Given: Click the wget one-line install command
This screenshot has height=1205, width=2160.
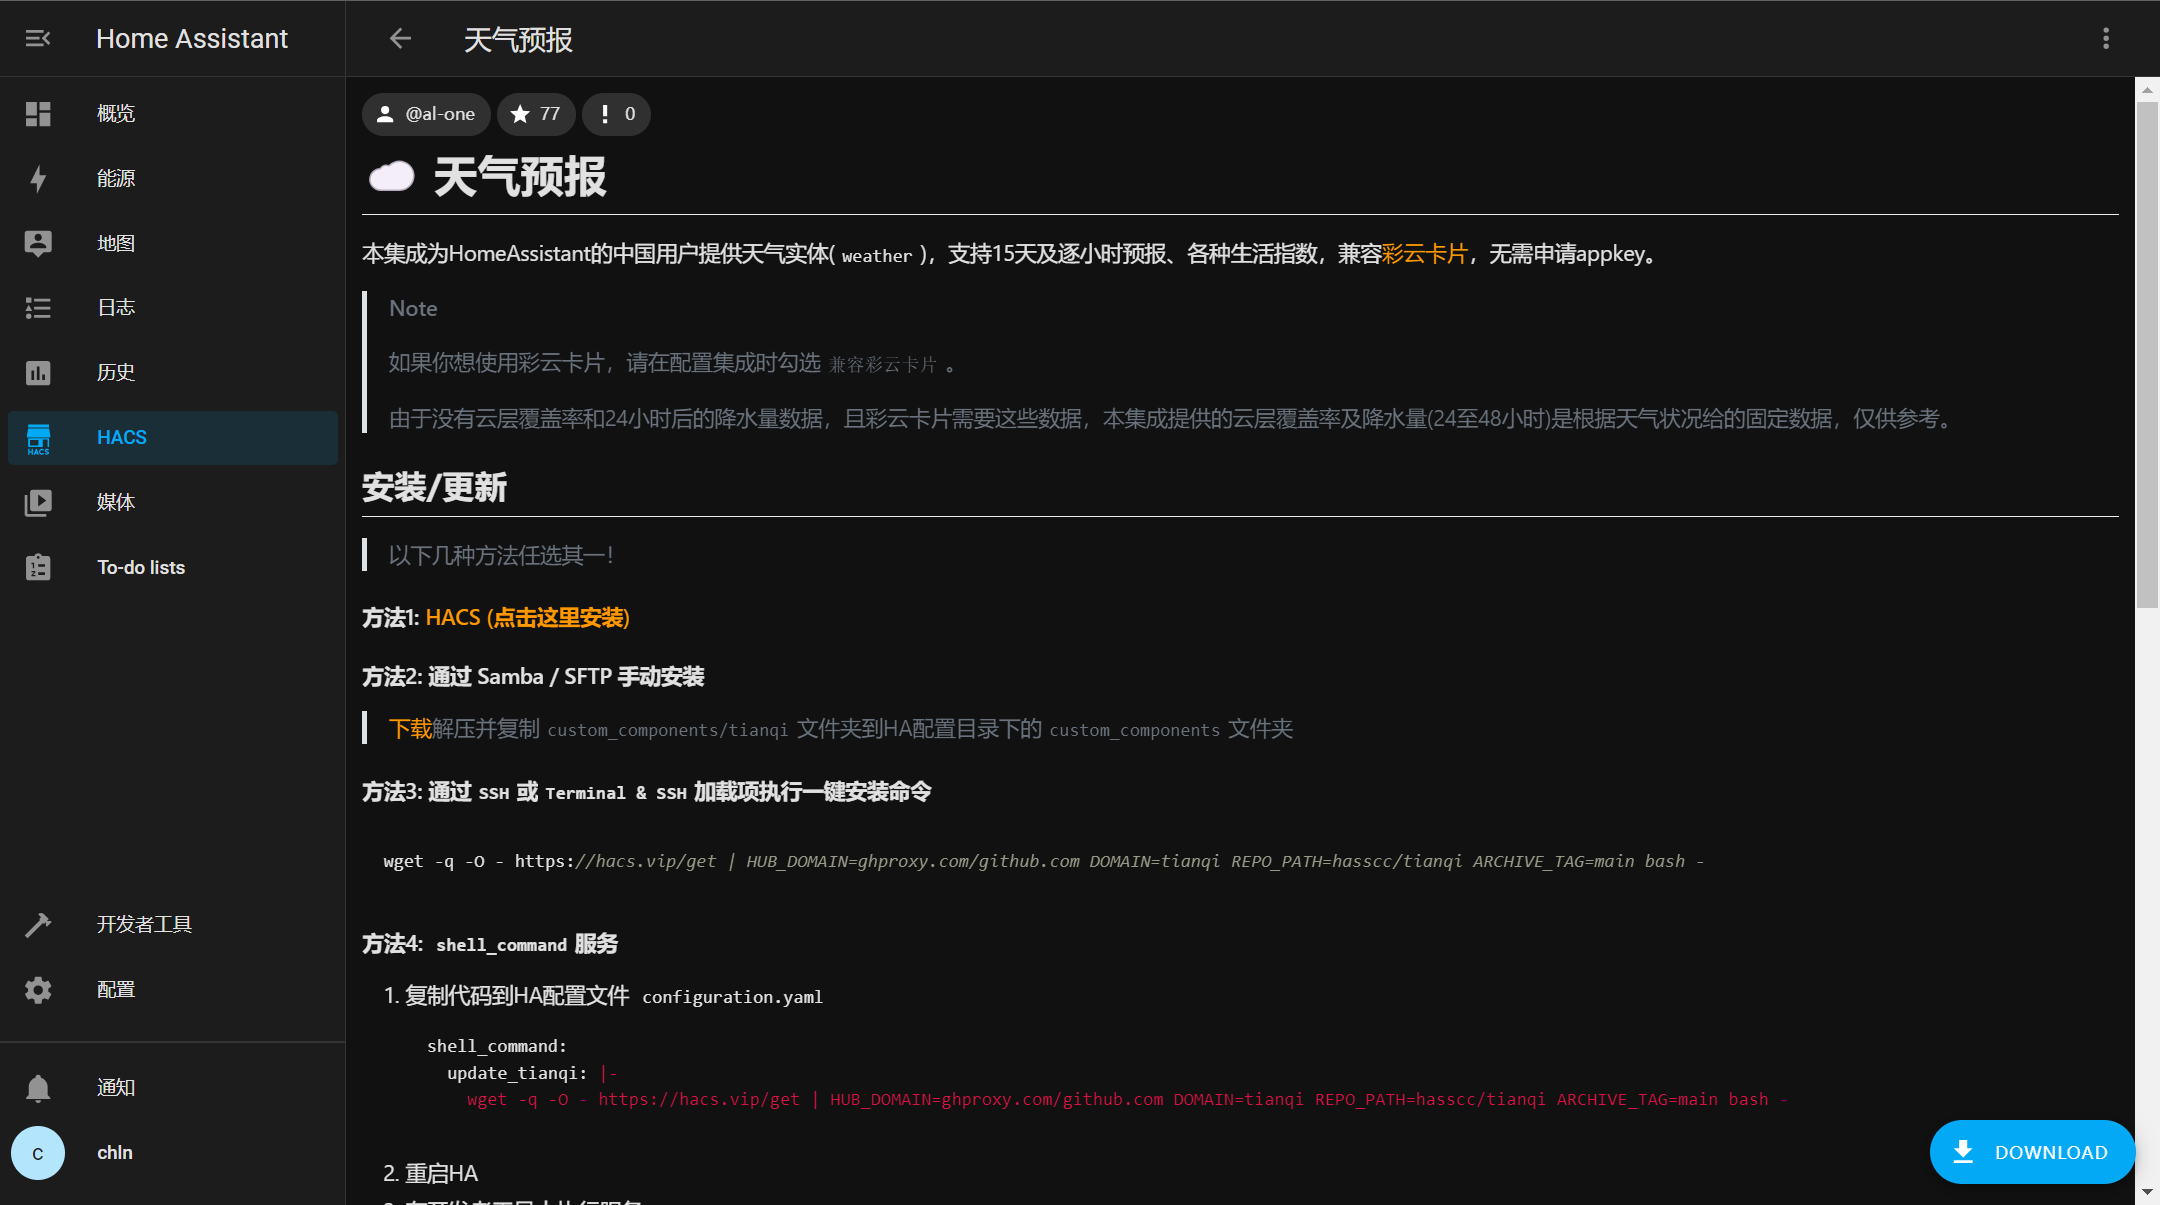Looking at the screenshot, I should pyautogui.click(x=1043, y=861).
